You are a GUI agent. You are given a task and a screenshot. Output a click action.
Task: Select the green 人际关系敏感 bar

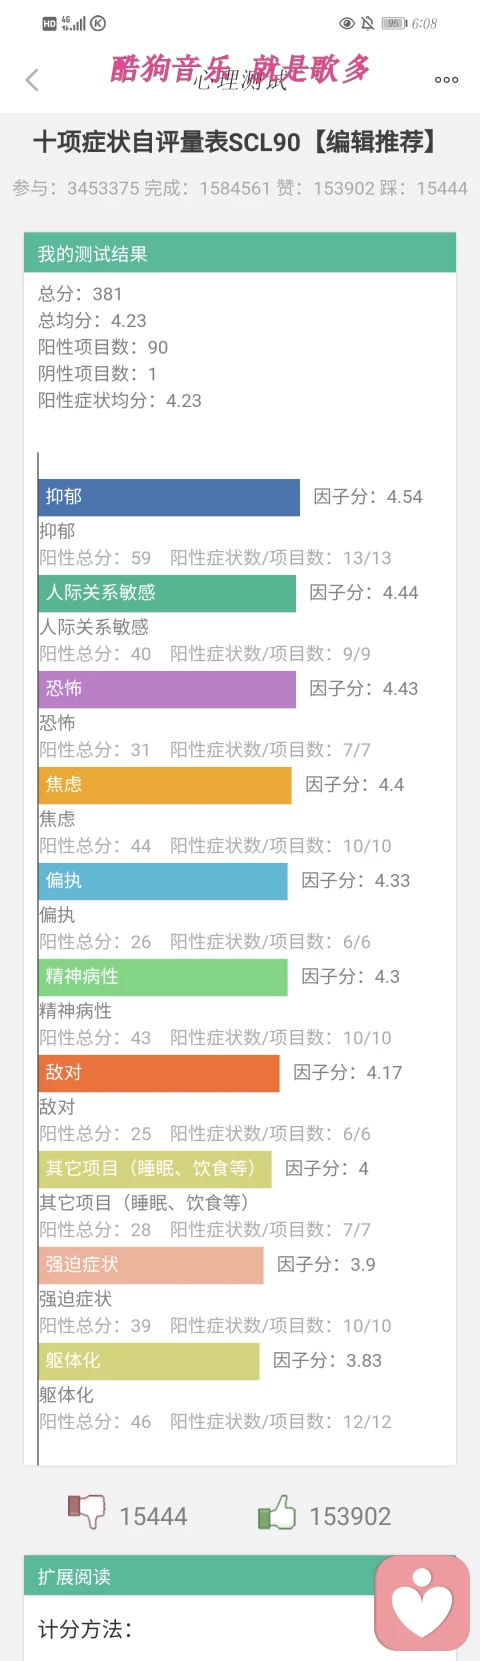click(x=167, y=593)
